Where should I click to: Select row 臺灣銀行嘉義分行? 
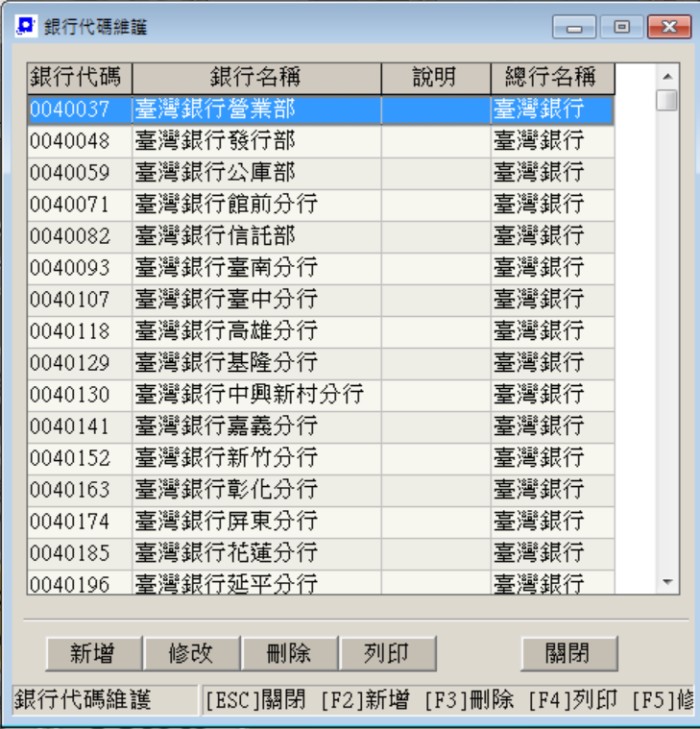tap(321, 427)
